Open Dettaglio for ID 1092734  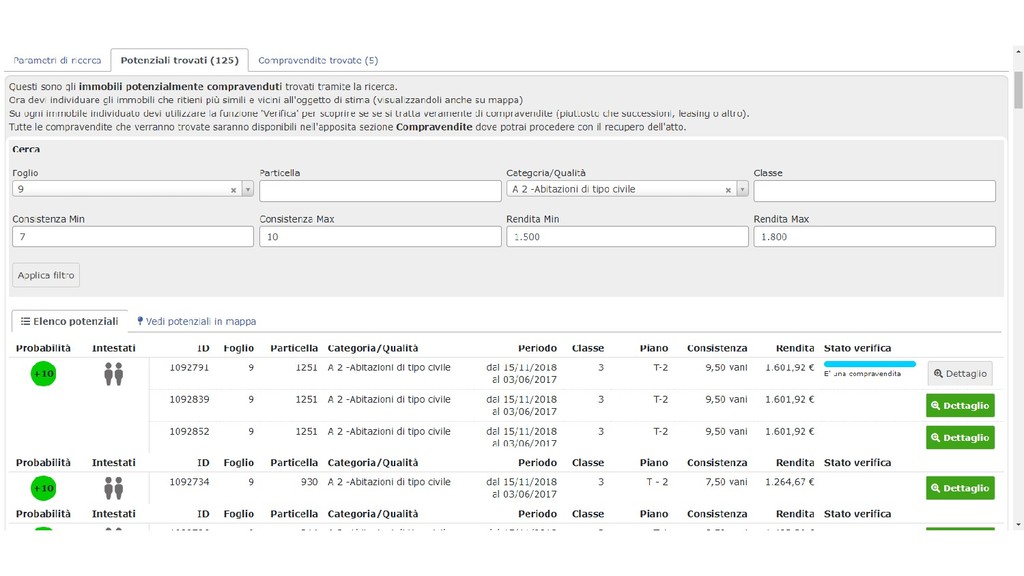(960, 488)
